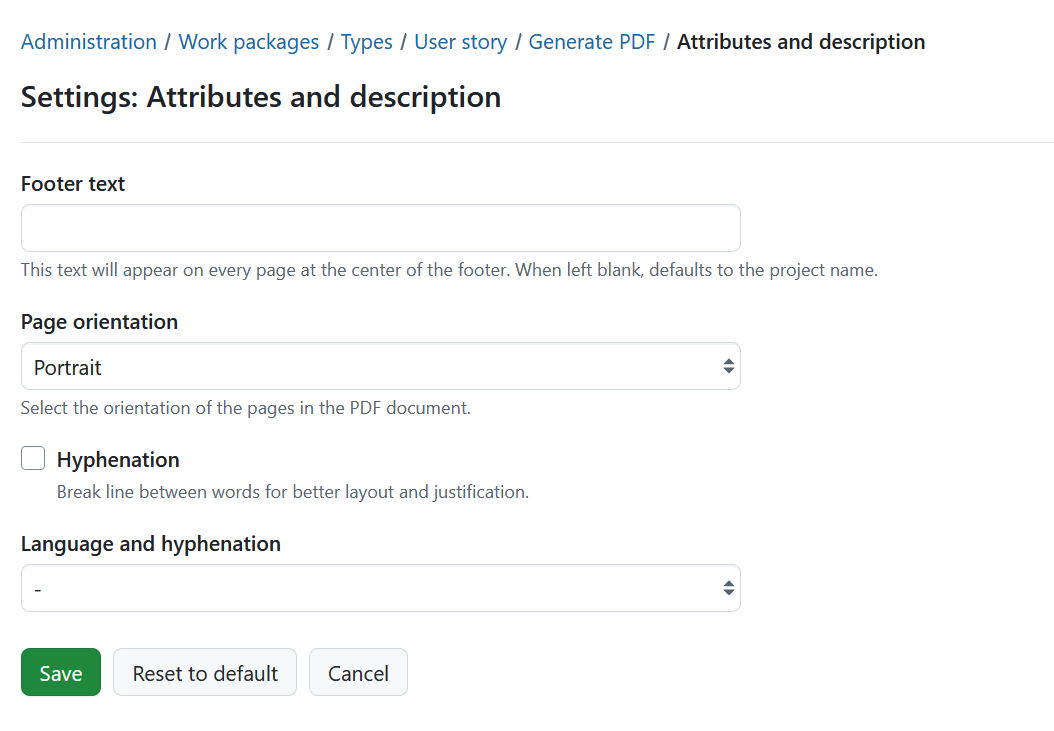Save the PDF settings
This screenshot has width=1054, height=731.
[60, 672]
